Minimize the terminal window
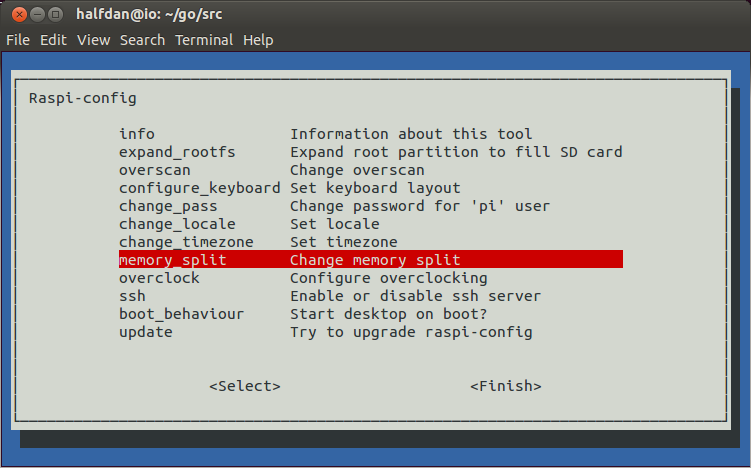Screen dimensions: 751x468 point(37,14)
